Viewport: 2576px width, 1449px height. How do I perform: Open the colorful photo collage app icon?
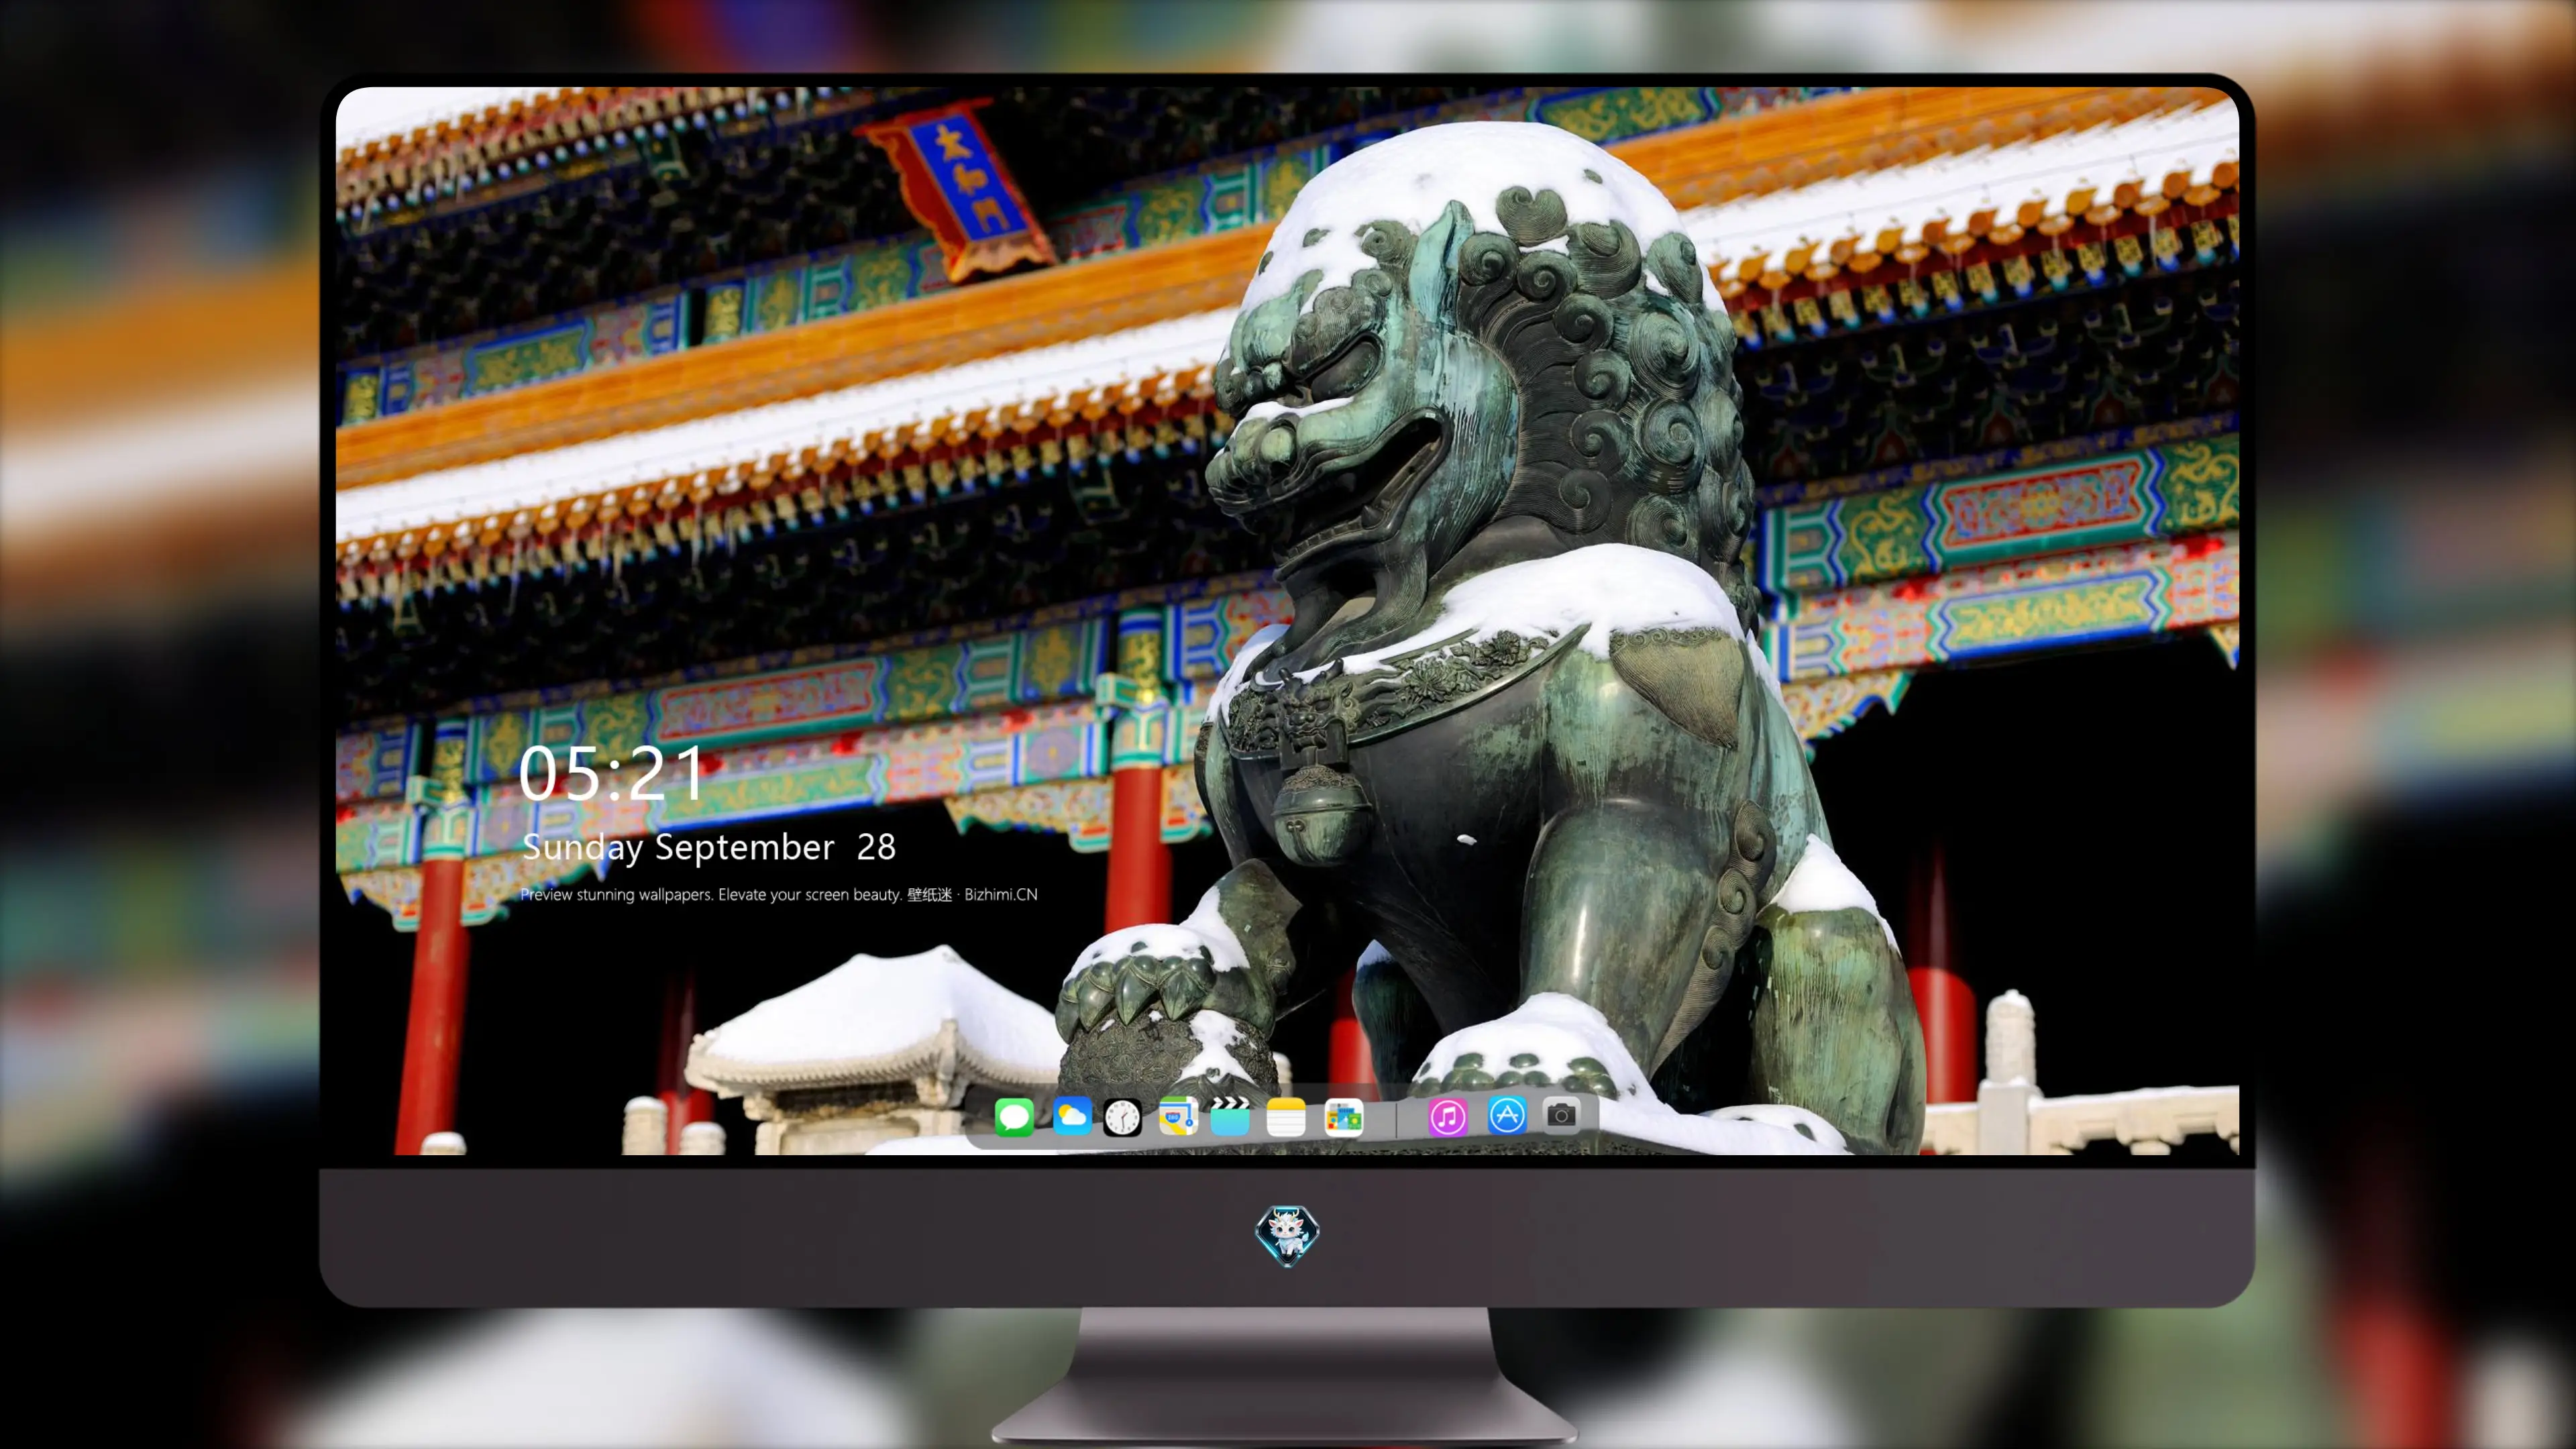(1344, 1117)
